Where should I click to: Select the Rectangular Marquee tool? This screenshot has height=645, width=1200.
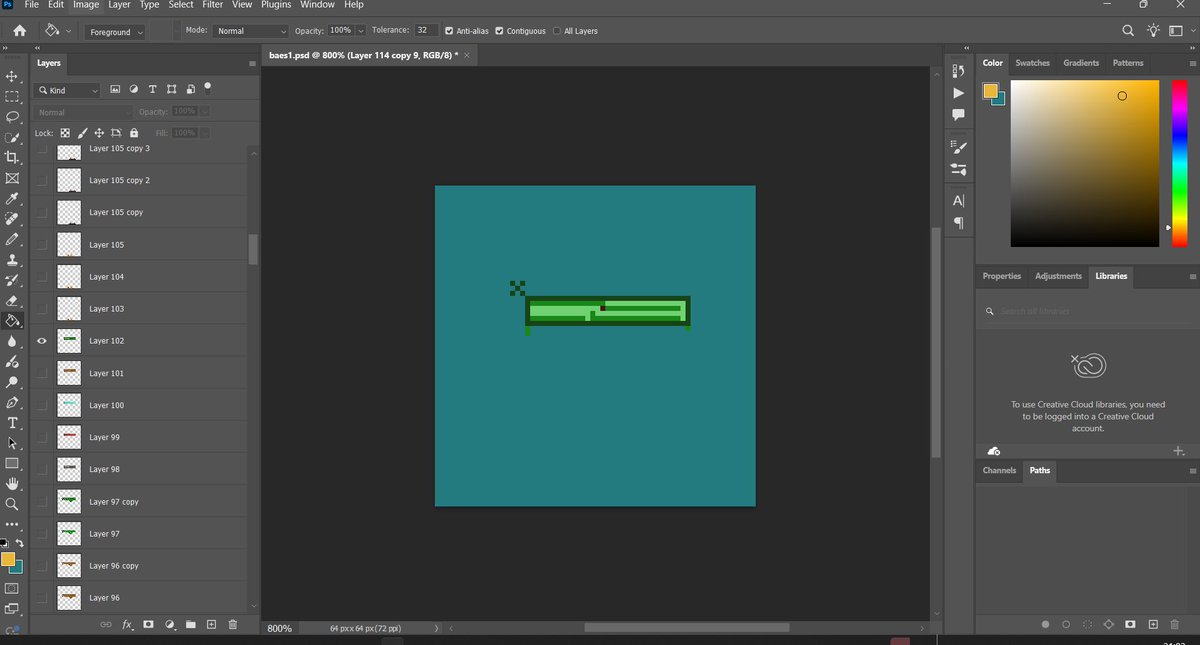point(12,97)
